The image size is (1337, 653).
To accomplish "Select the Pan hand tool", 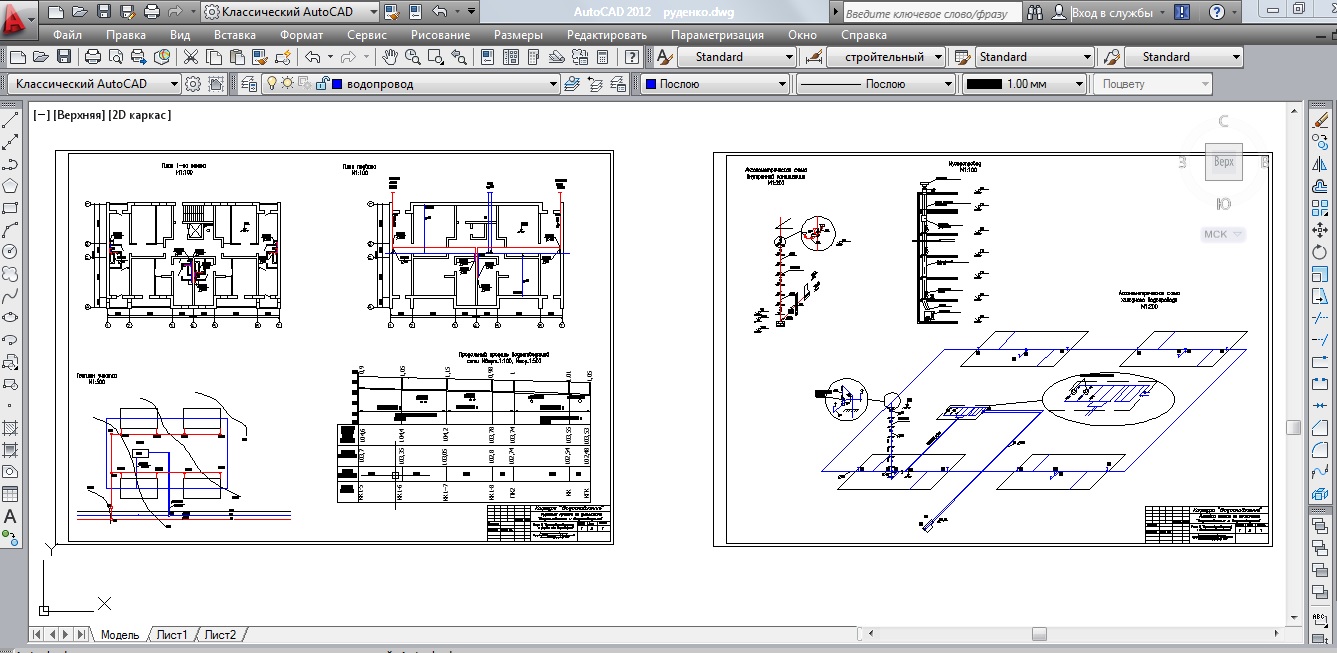I will click(390, 57).
